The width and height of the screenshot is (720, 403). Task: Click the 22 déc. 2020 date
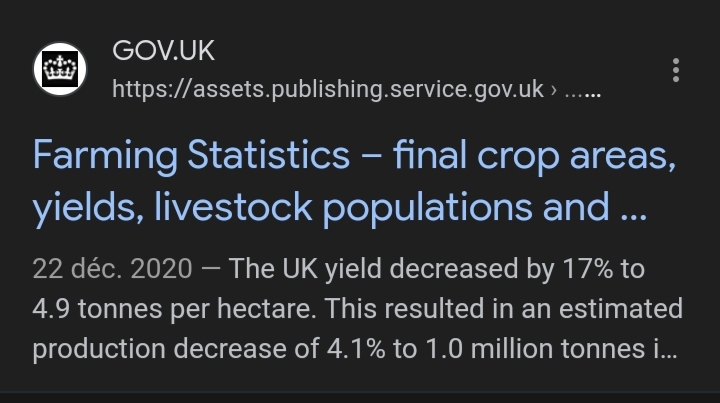tap(109, 270)
